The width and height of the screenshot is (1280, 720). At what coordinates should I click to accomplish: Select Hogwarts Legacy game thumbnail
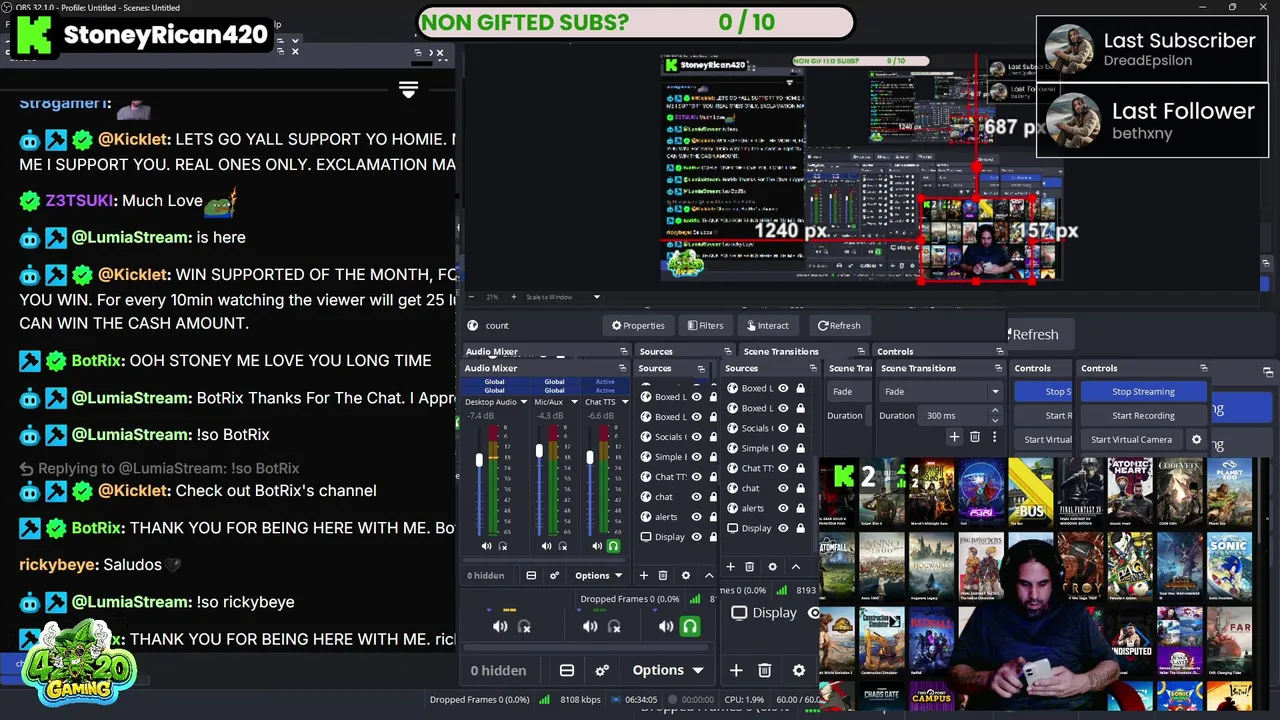(x=931, y=568)
